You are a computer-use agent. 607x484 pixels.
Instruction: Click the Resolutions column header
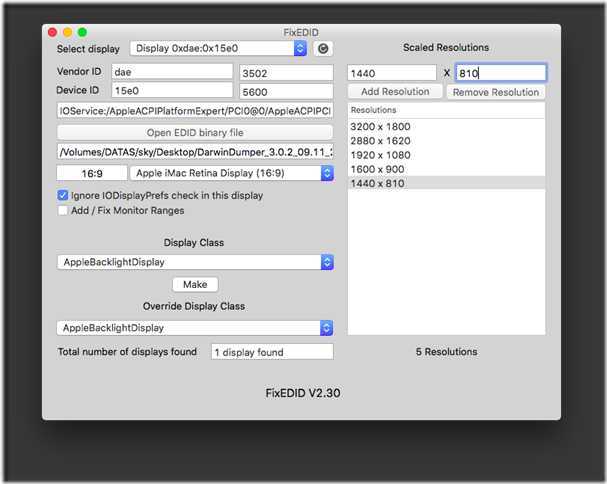(x=446, y=110)
